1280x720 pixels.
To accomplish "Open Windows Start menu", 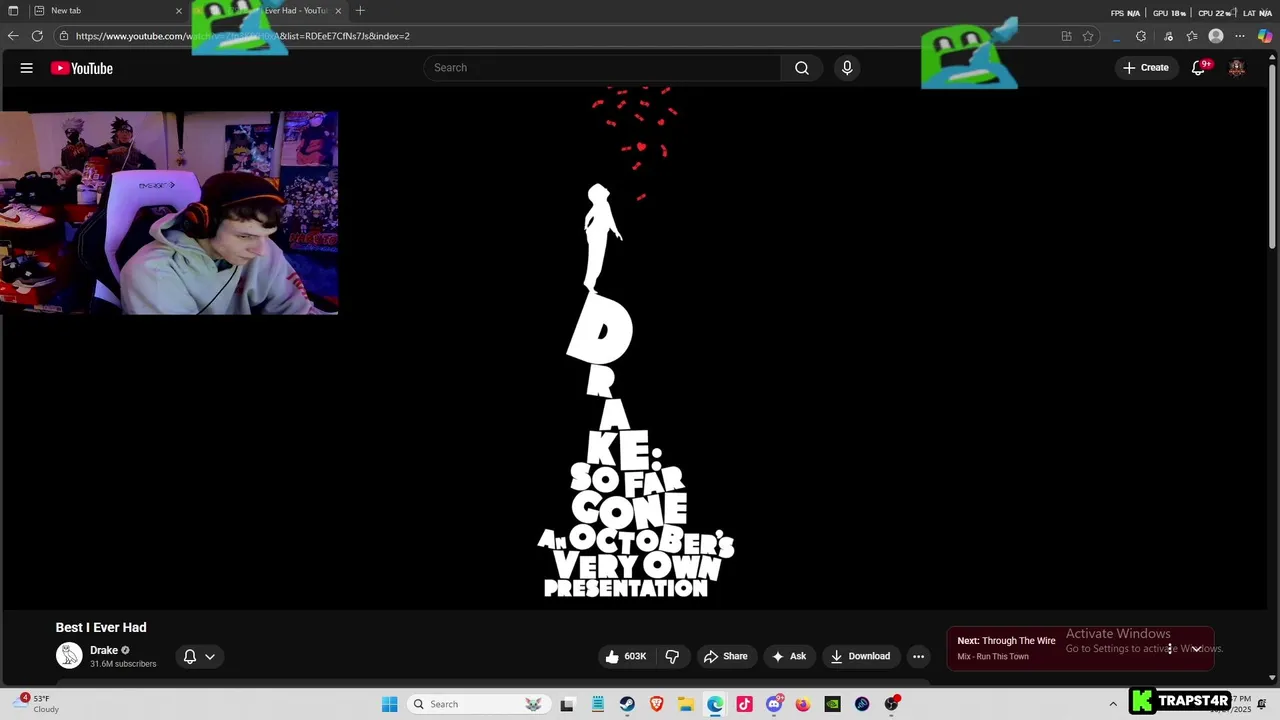I will [389, 704].
